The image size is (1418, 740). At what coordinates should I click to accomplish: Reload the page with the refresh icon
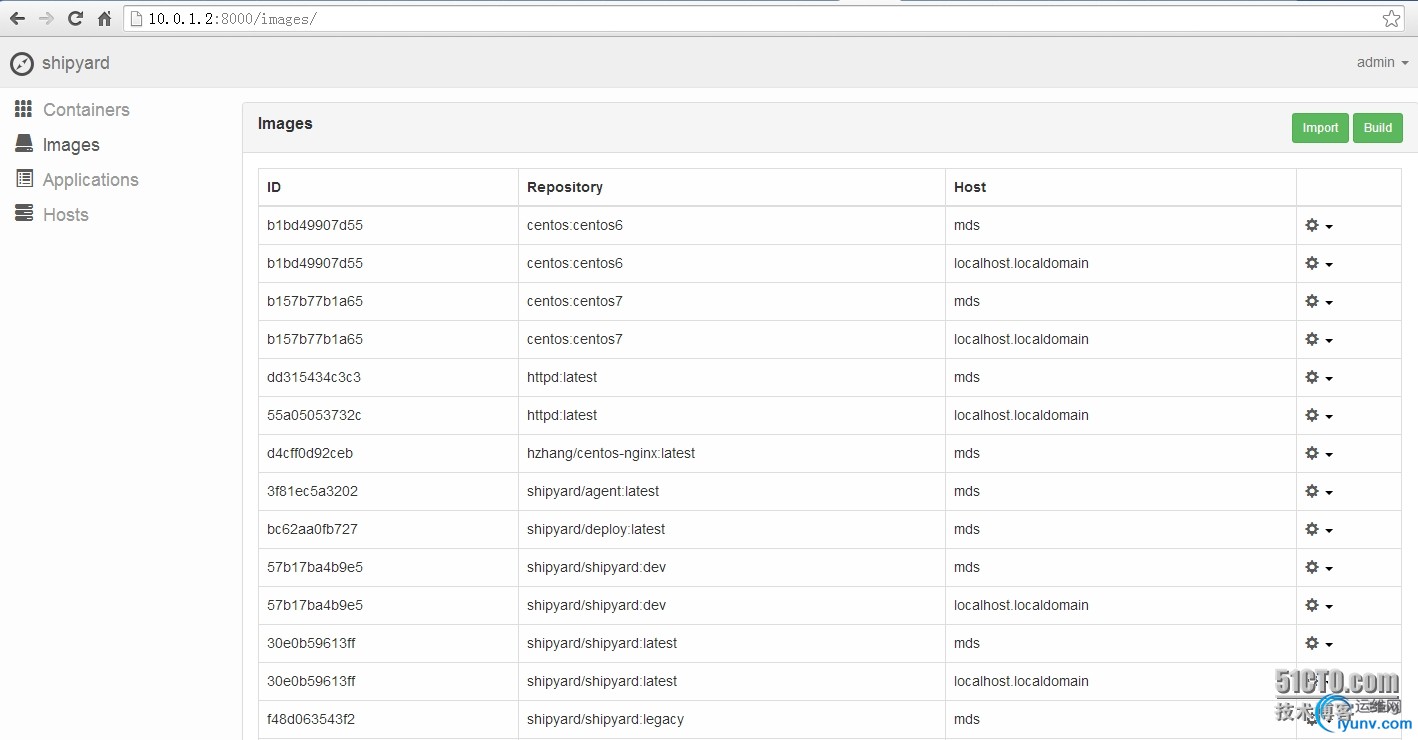click(75, 18)
